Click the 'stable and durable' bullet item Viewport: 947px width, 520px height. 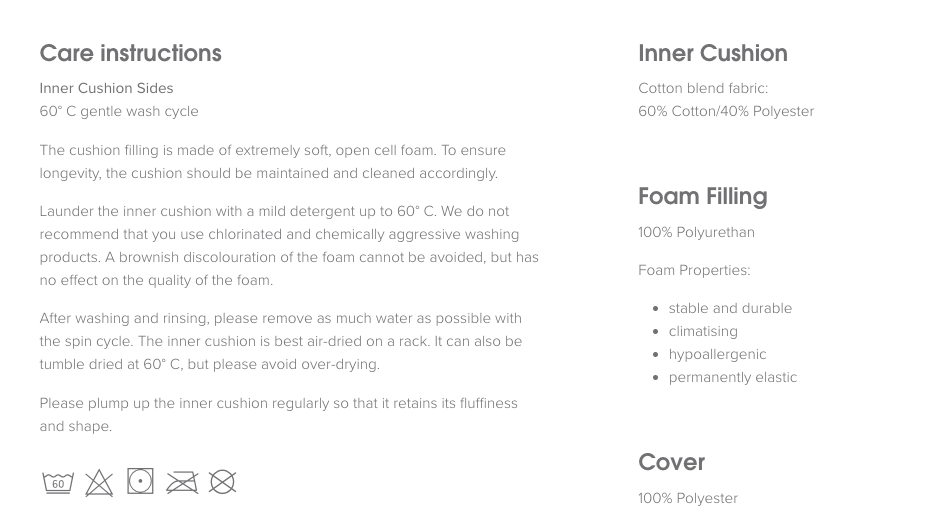point(730,308)
